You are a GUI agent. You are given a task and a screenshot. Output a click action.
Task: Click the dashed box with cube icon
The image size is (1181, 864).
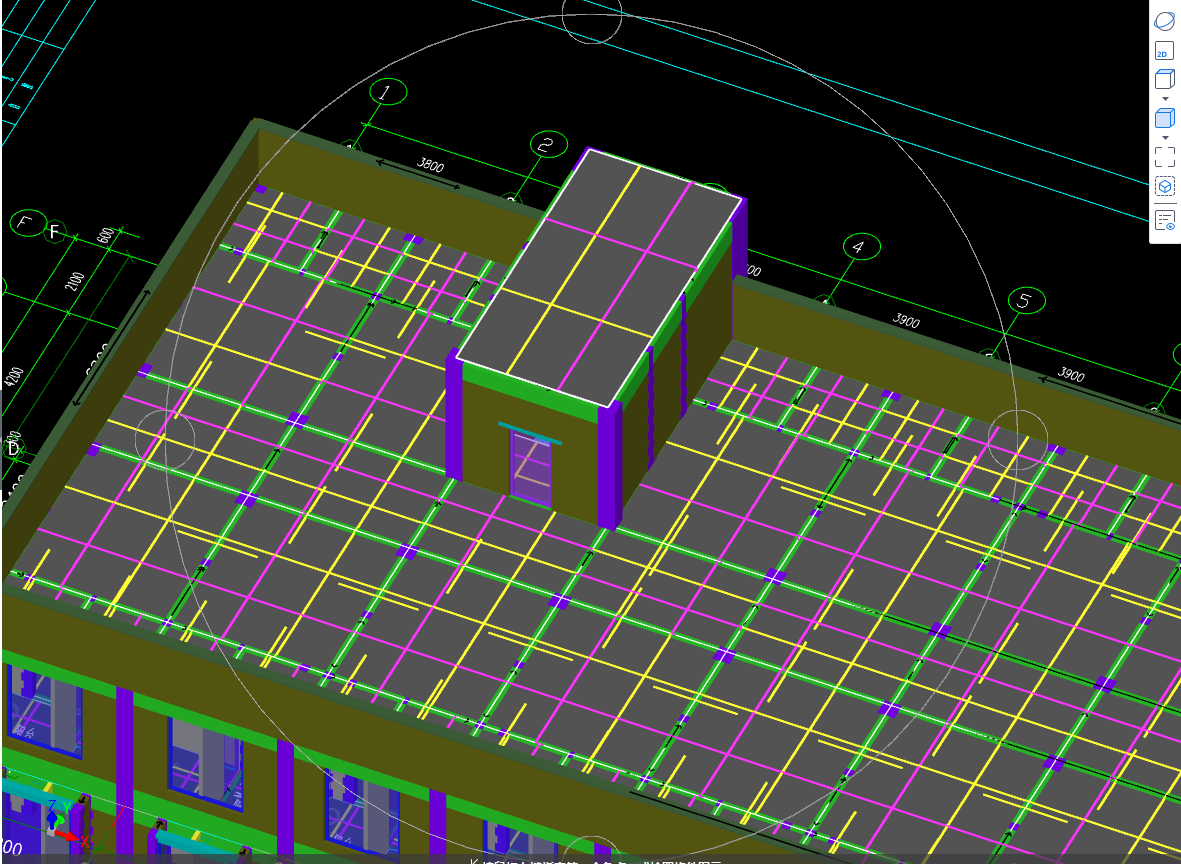click(x=1164, y=186)
